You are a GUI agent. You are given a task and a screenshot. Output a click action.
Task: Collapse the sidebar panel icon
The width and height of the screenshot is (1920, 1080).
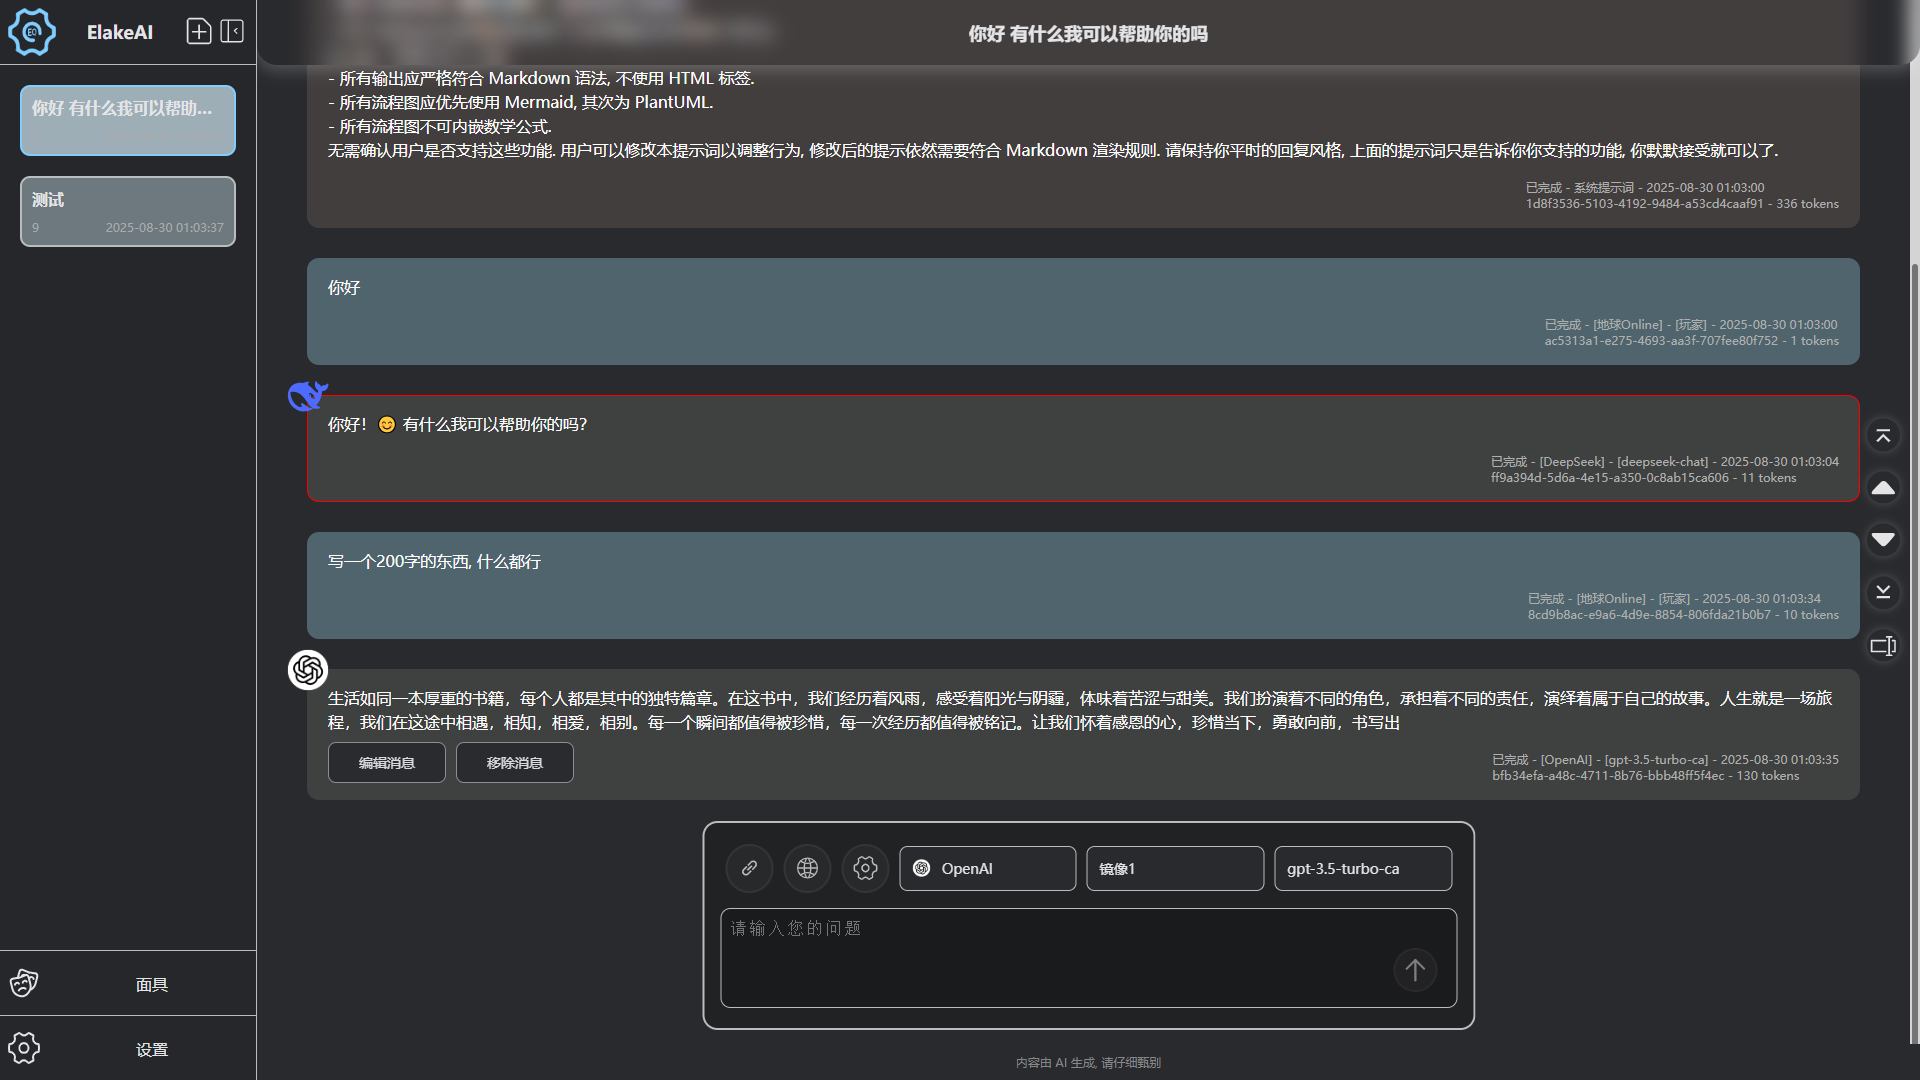(232, 32)
